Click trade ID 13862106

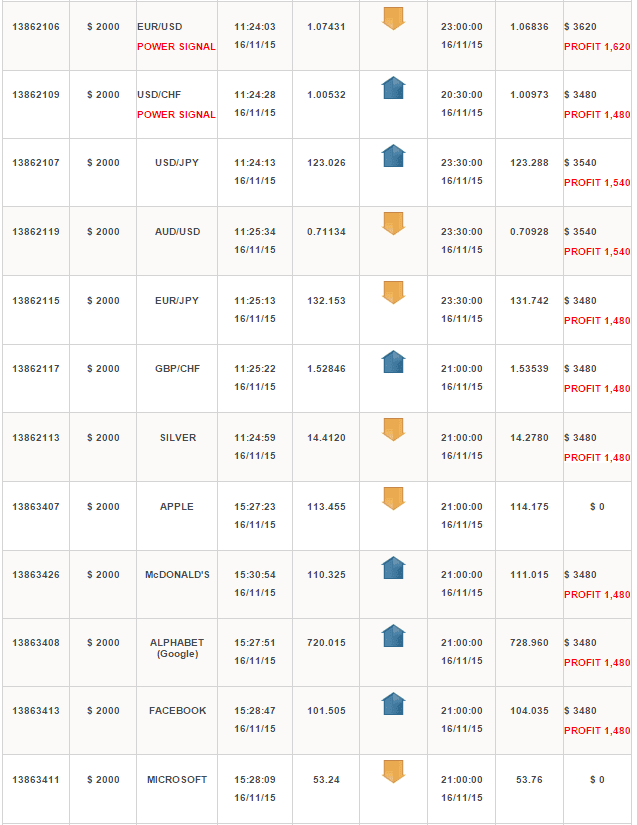click(35, 26)
